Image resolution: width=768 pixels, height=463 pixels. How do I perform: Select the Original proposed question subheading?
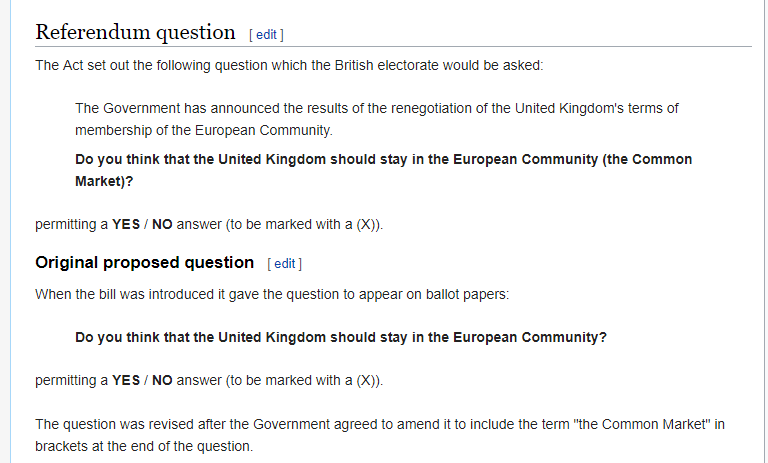click(144, 263)
